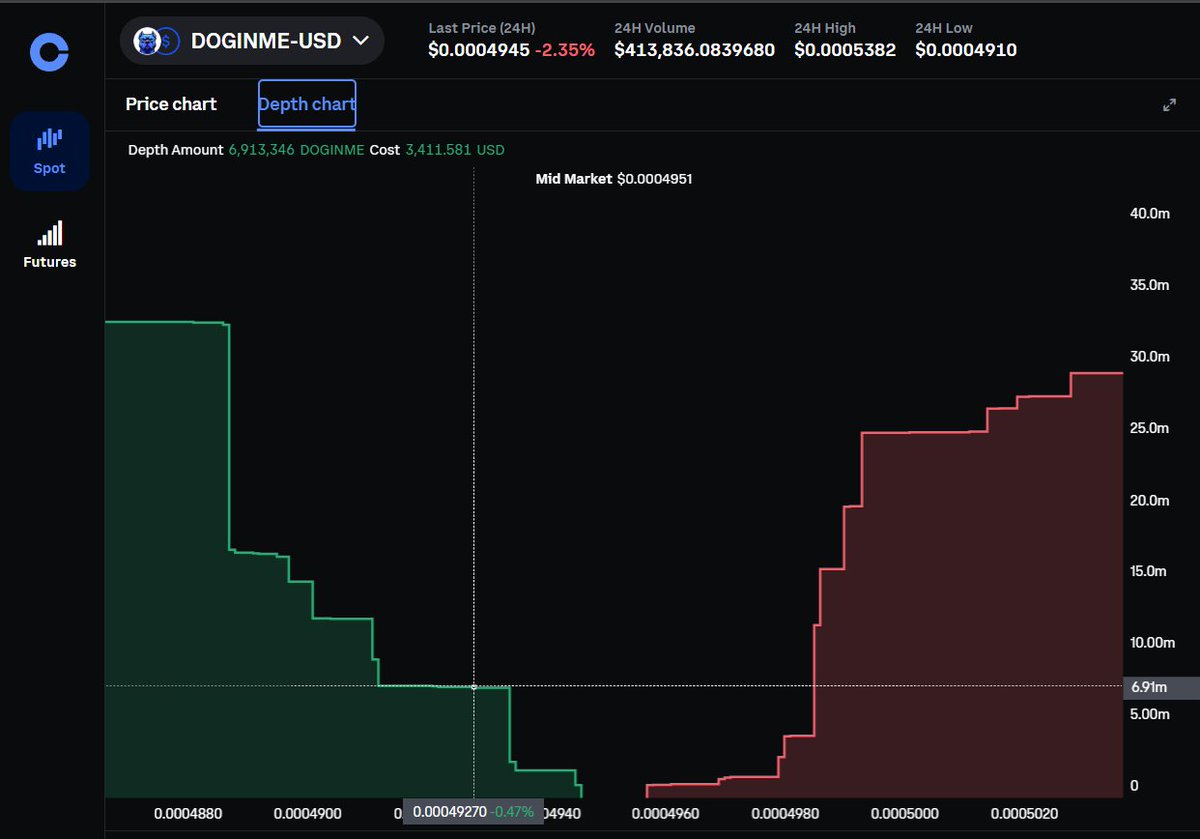Click the 0.0004900 x-axis price label
The width and height of the screenshot is (1200, 839).
[x=307, y=813]
